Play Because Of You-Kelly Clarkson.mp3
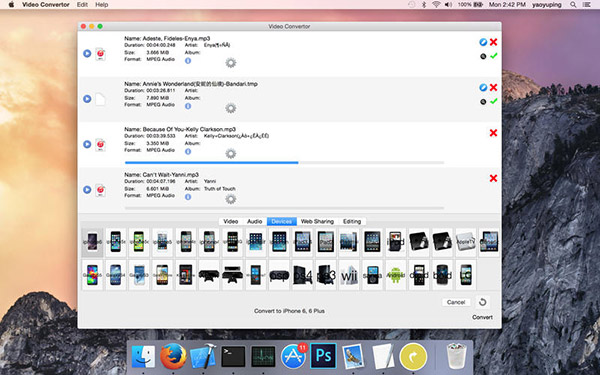Viewport: 600px width, 375px height. tap(87, 144)
